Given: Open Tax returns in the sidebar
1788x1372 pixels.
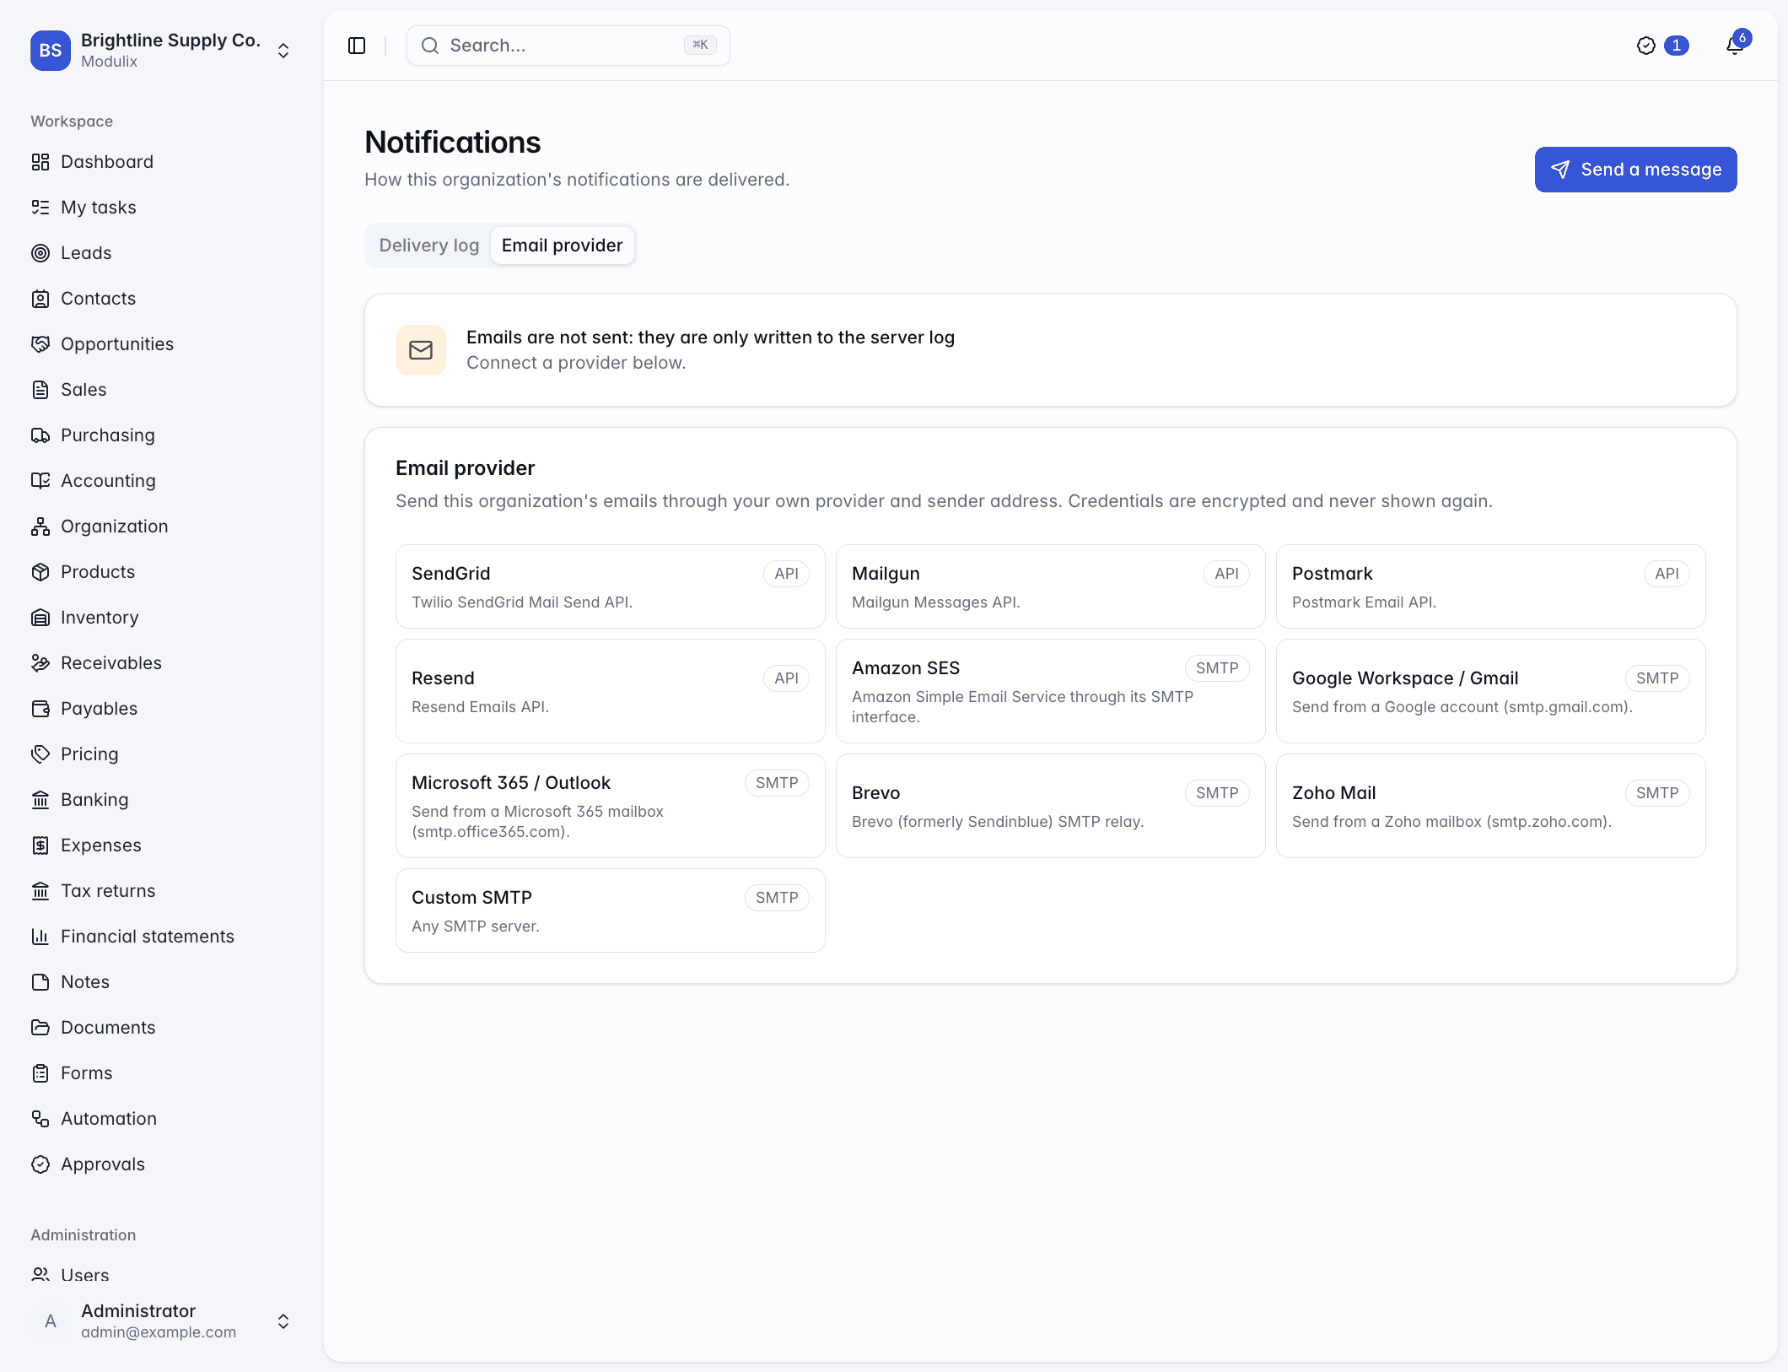Looking at the screenshot, I should (x=162, y=891).
